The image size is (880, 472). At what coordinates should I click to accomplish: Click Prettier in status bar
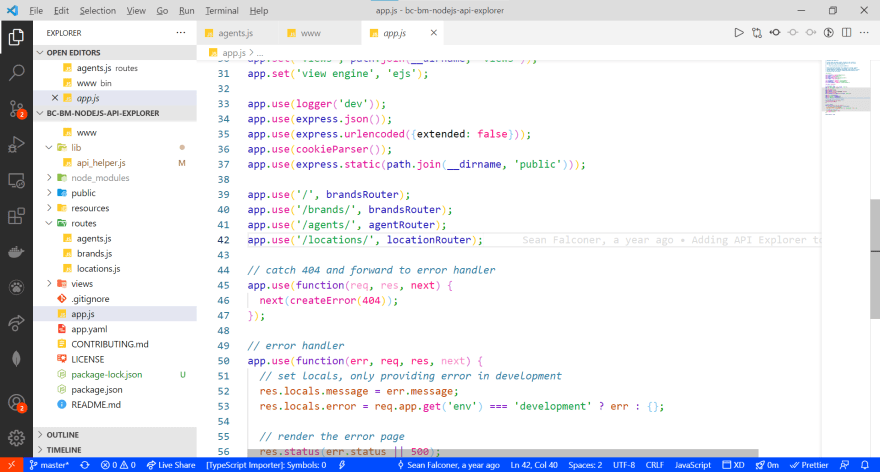tap(809, 465)
